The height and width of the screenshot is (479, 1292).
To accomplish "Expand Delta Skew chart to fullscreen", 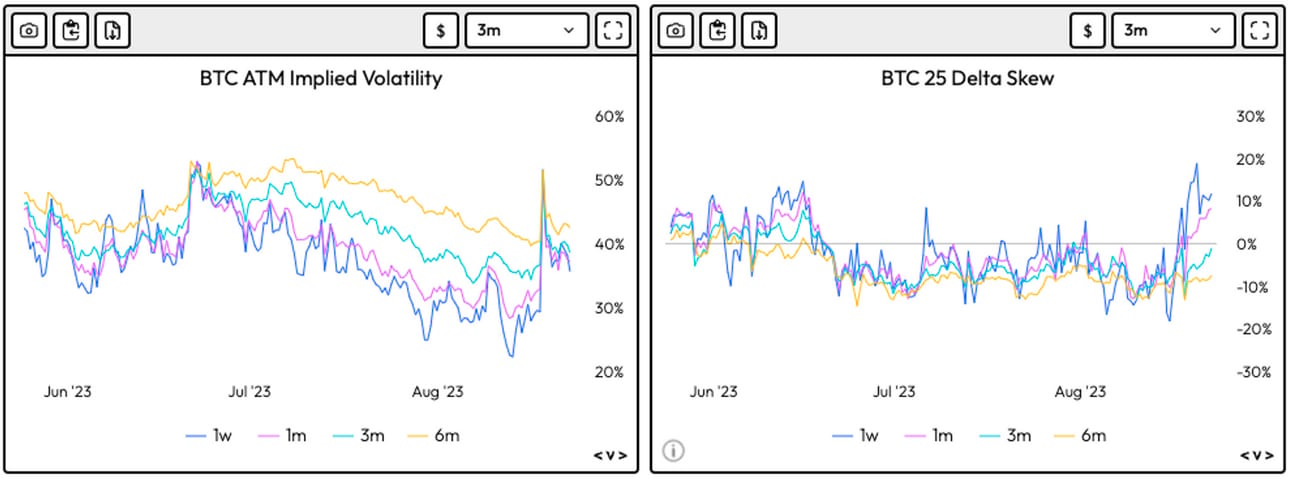I will coord(1261,30).
